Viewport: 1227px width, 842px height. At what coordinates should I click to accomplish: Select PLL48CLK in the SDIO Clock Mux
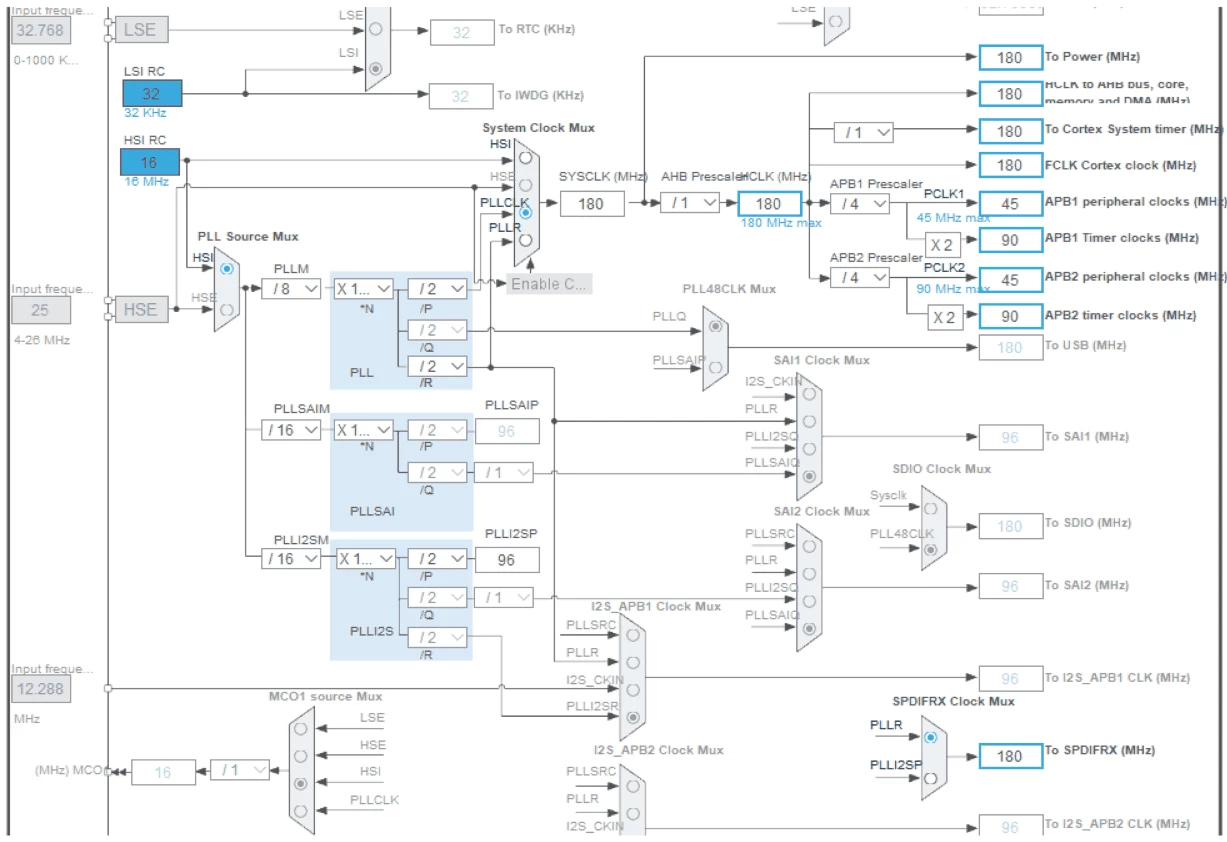click(931, 548)
